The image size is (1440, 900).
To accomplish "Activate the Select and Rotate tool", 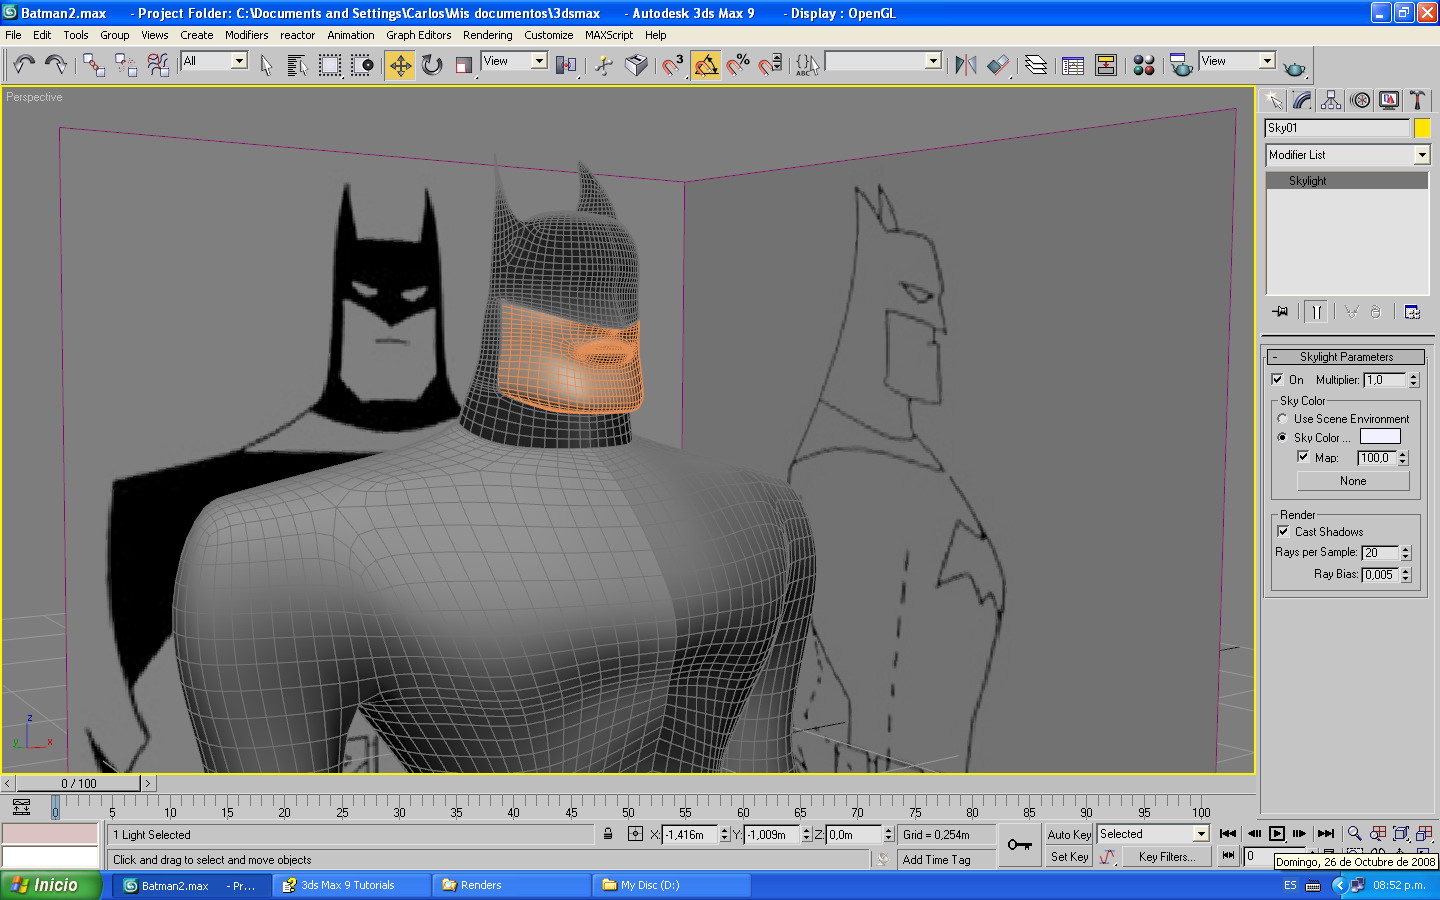I will click(x=432, y=65).
